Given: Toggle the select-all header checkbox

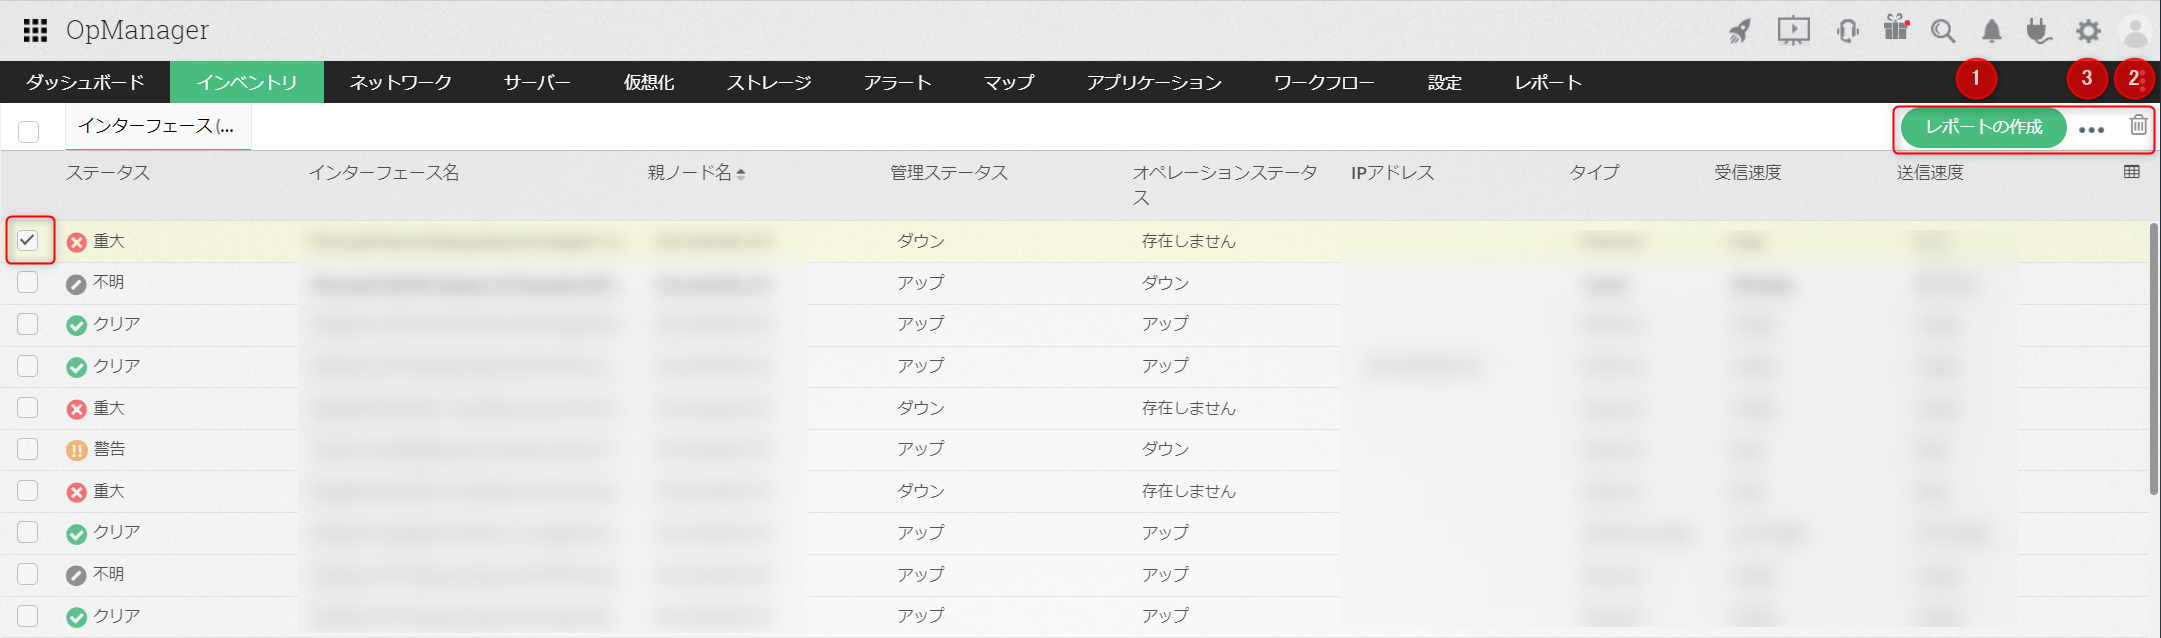Looking at the screenshot, I should point(28,131).
